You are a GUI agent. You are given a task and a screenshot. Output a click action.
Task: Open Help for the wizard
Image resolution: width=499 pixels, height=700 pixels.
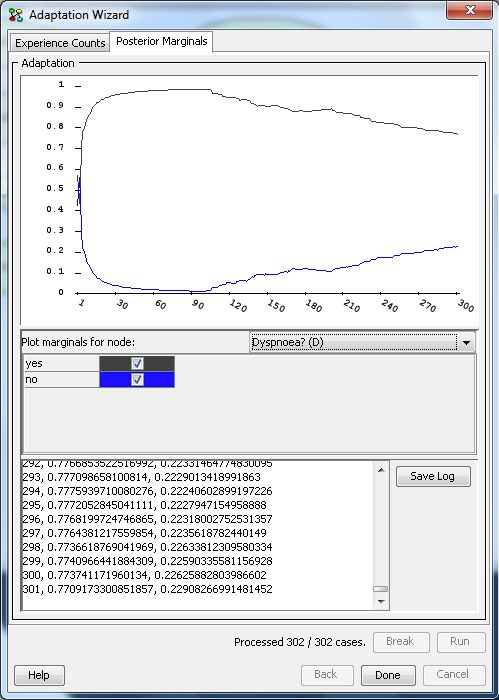click(x=39, y=675)
